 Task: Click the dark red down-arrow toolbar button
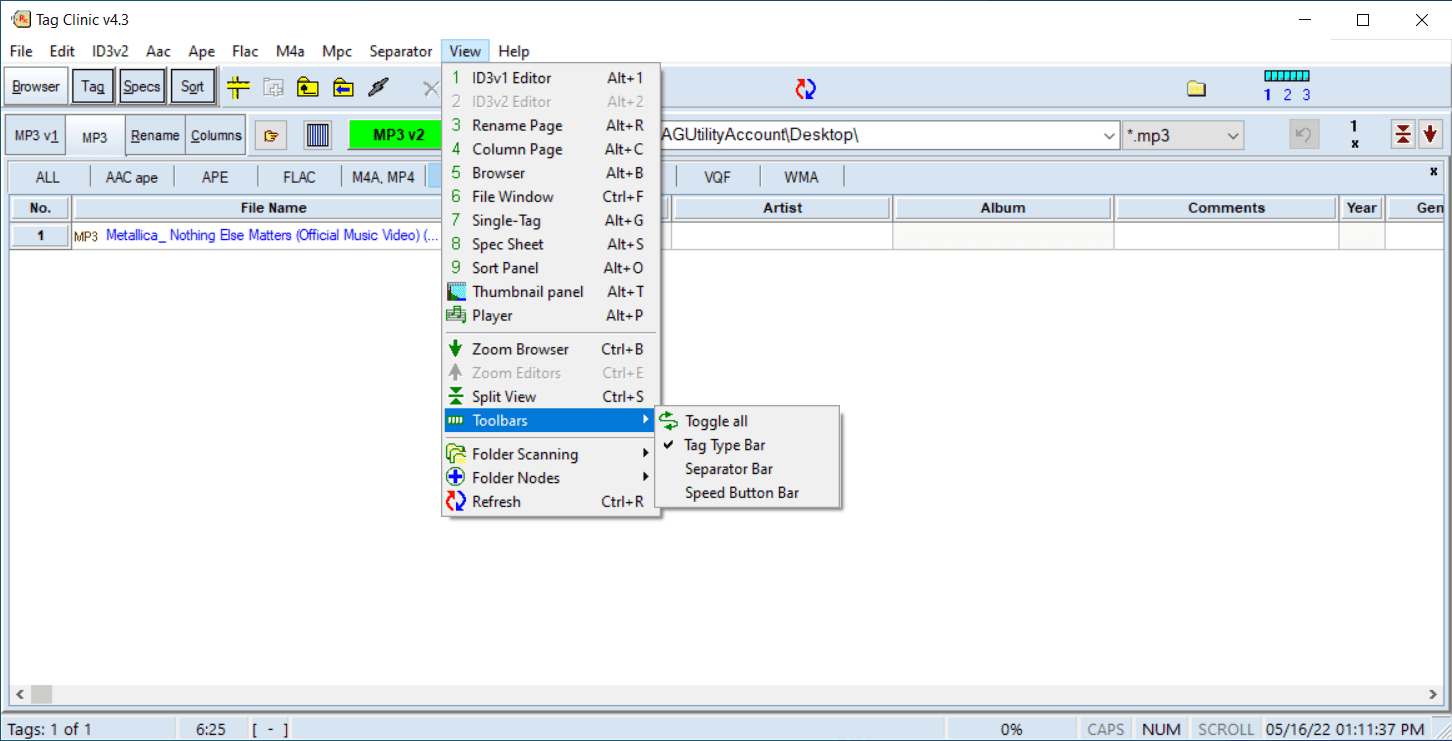[x=1430, y=134]
